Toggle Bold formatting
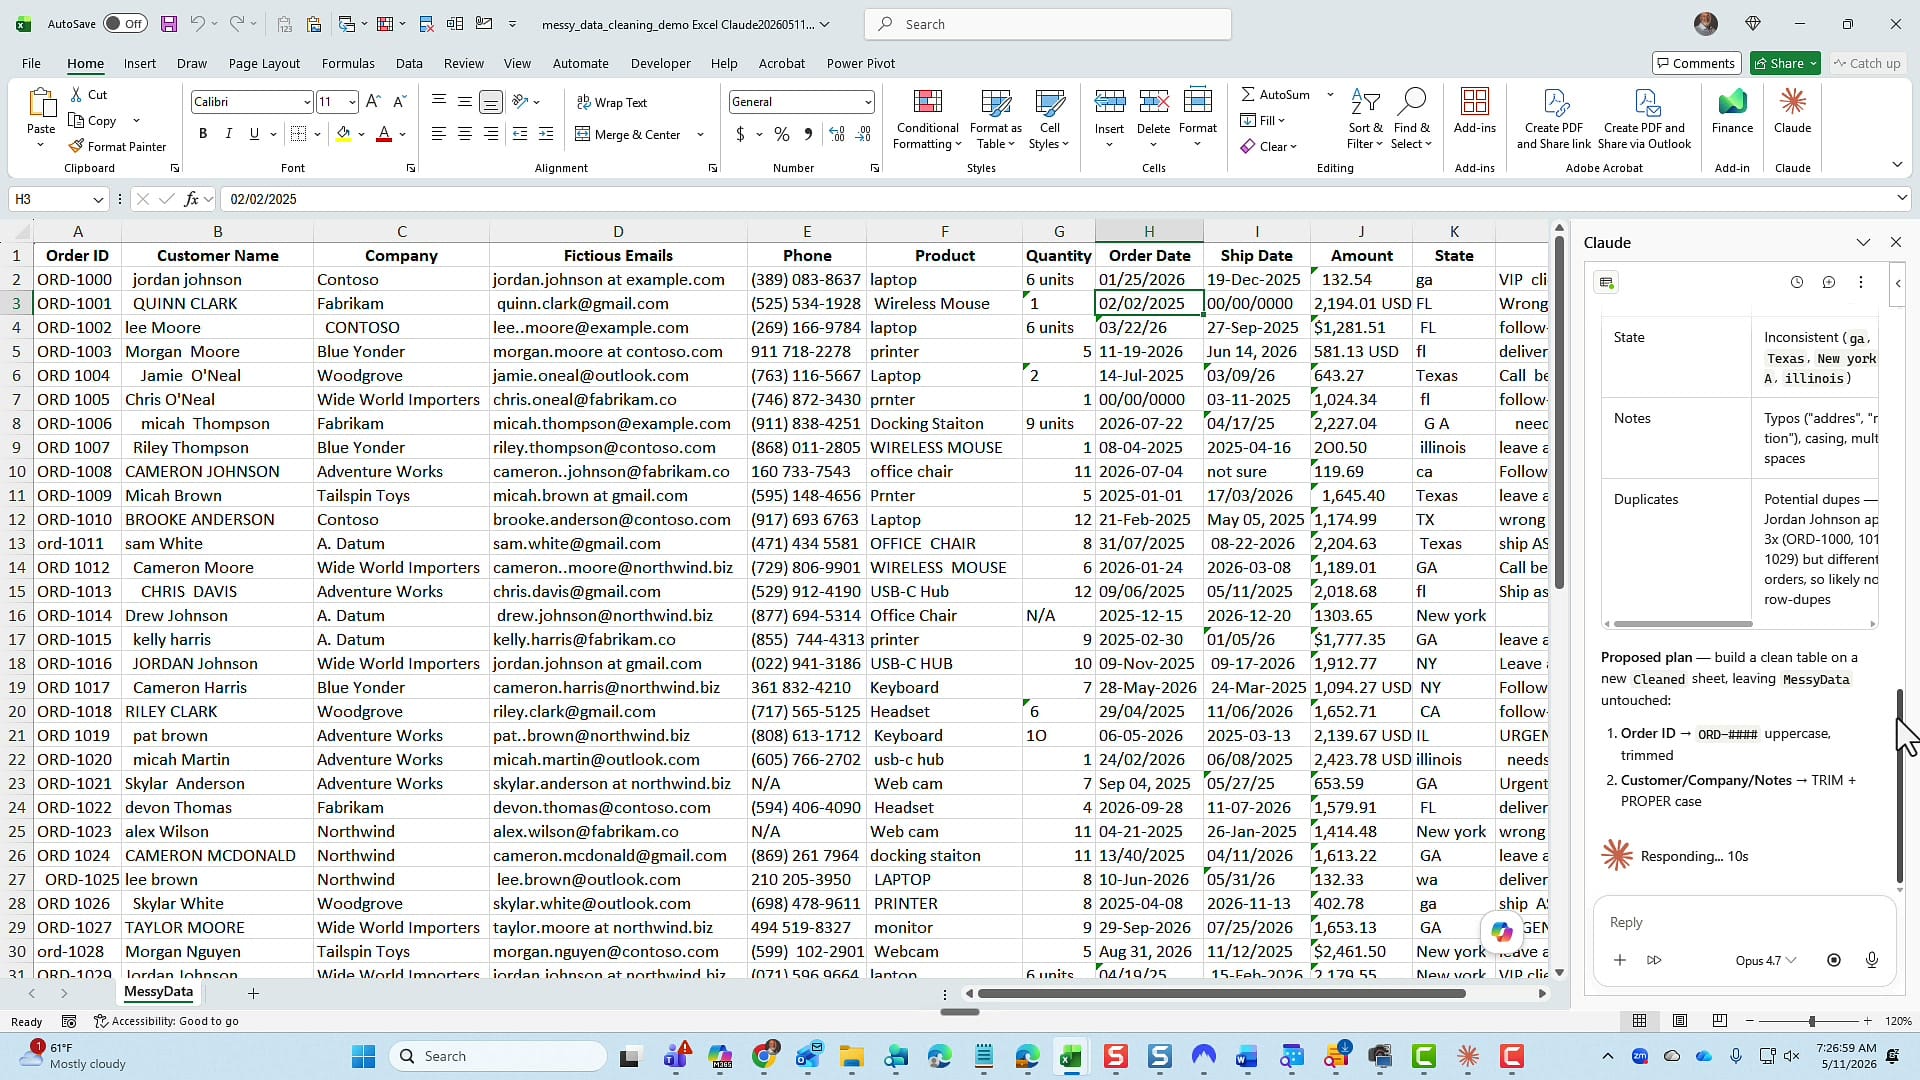This screenshot has height=1080, width=1920. pyautogui.click(x=203, y=134)
